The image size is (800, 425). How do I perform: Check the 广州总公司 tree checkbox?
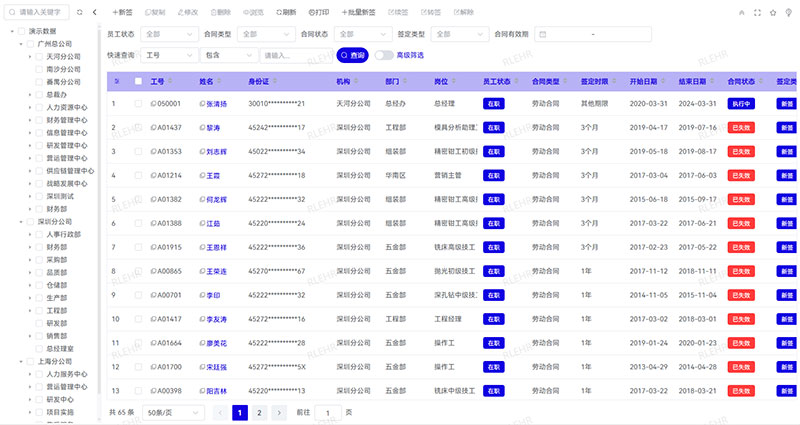click(x=30, y=44)
